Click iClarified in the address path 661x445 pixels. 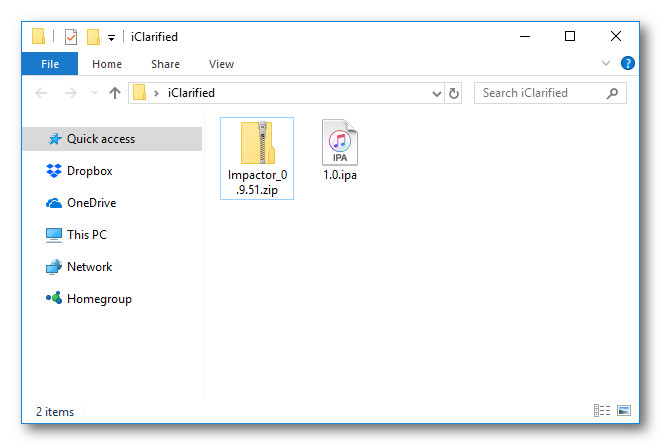pos(191,93)
